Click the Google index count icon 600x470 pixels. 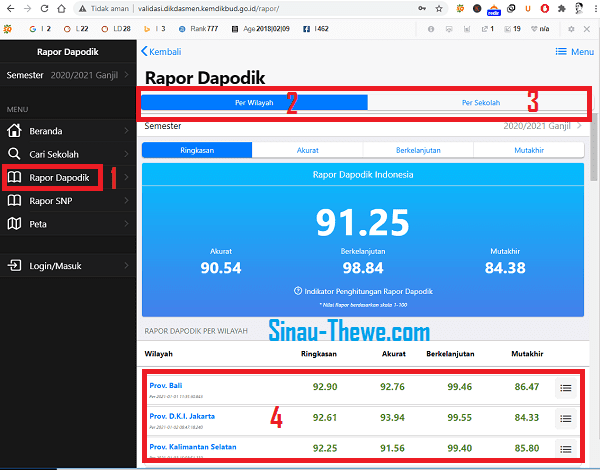33,29
